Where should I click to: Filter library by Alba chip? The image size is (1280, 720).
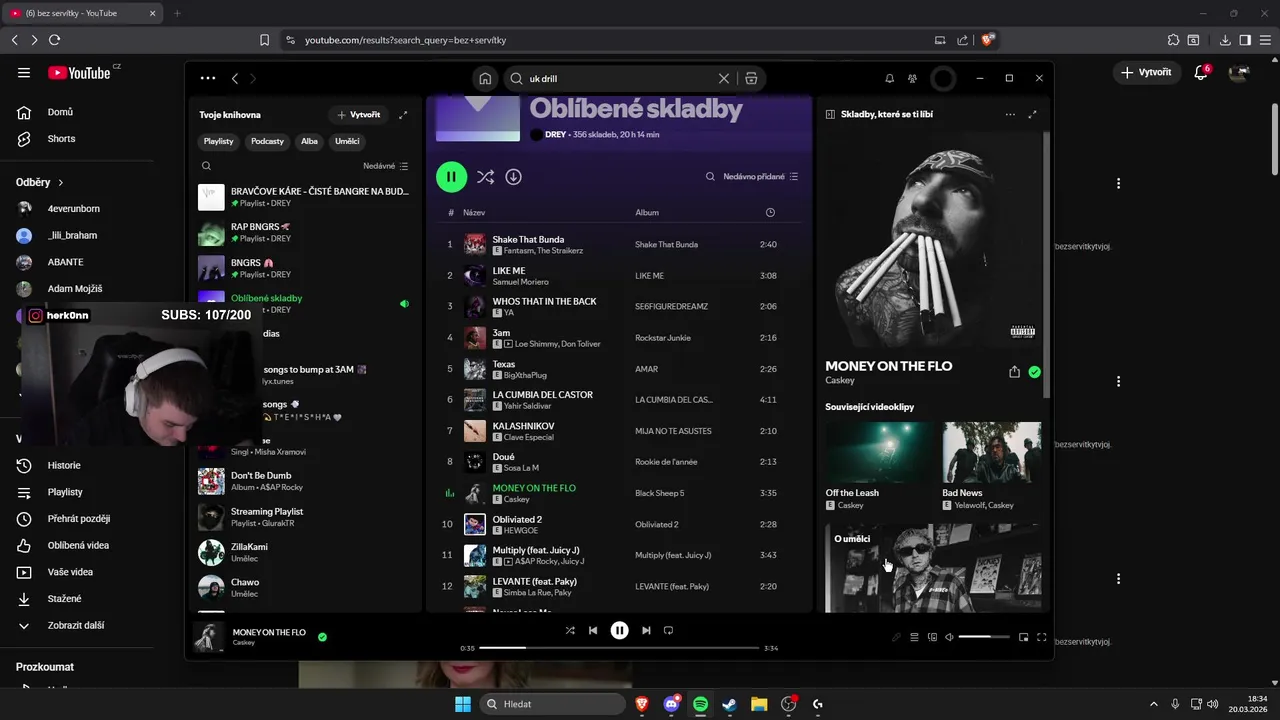point(309,141)
